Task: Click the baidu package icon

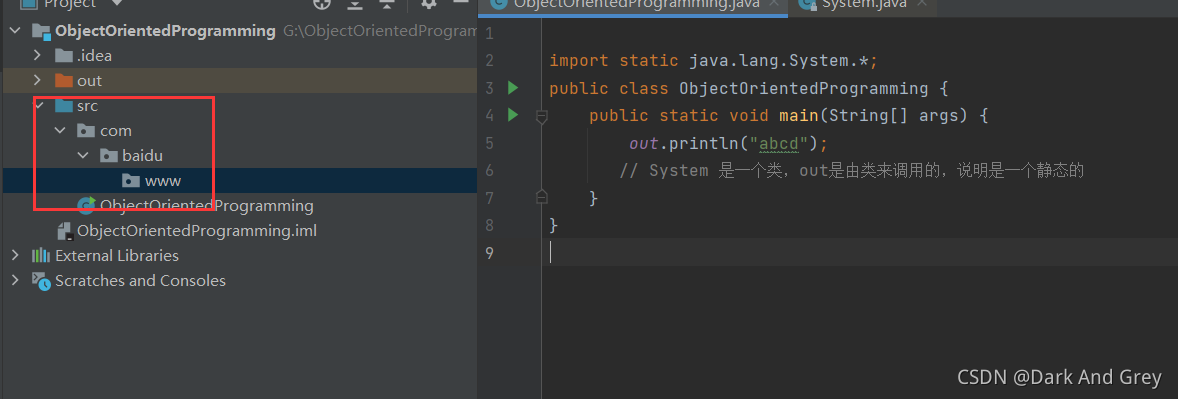Action: coord(109,156)
